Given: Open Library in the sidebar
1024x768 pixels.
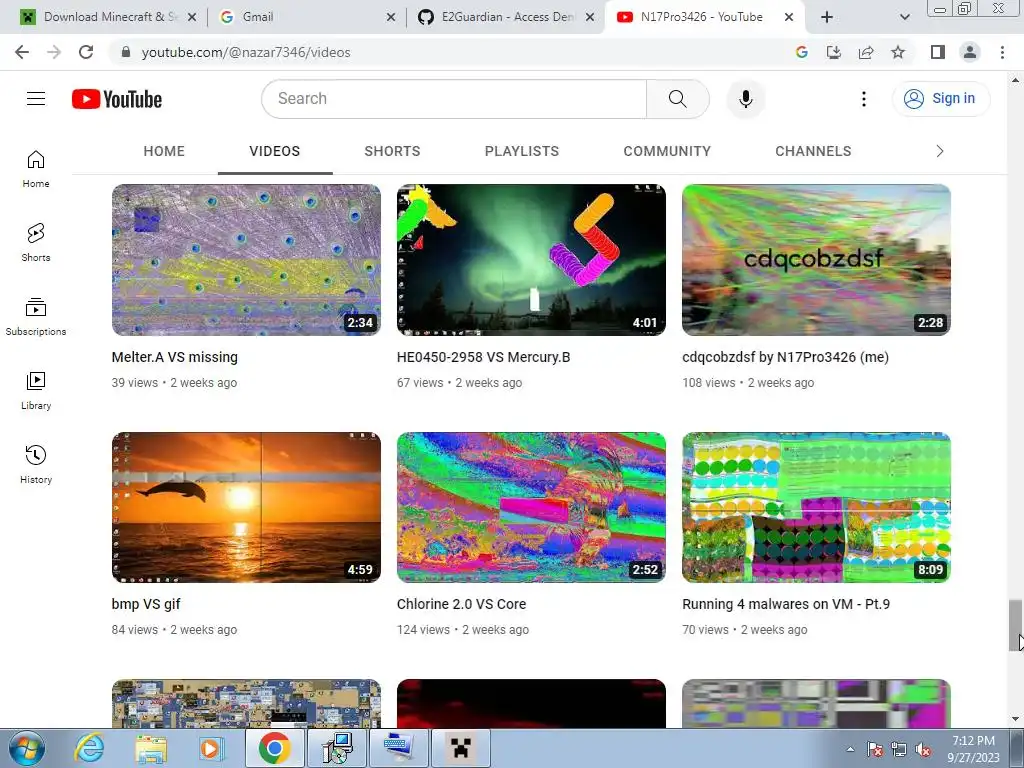Looking at the screenshot, I should pos(36,391).
